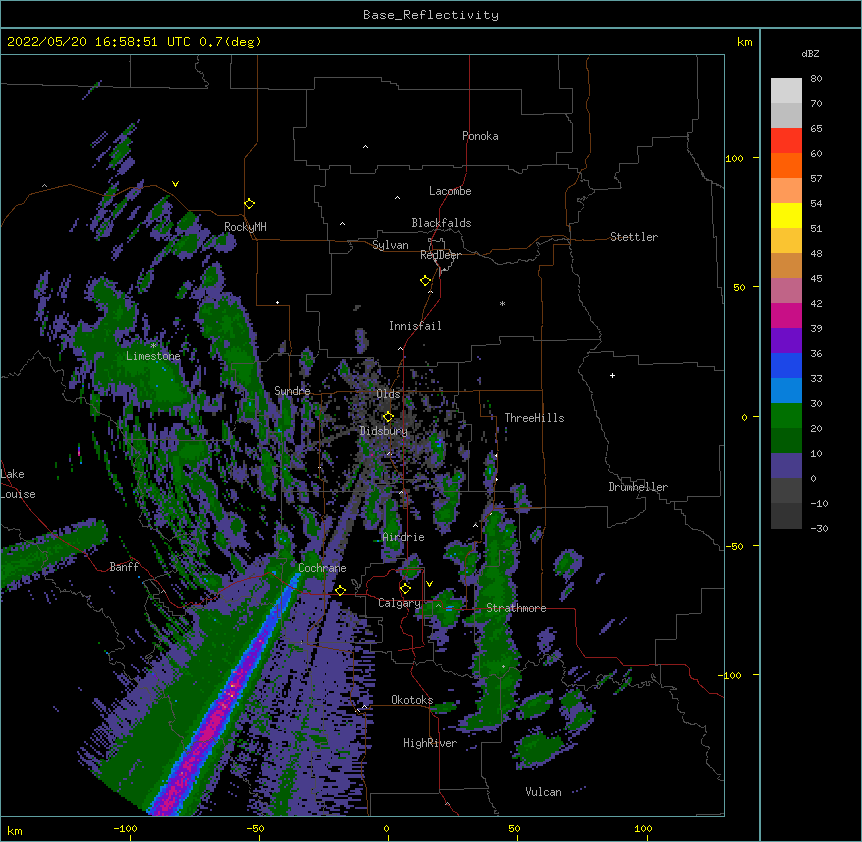Click the Innisfail city label
This screenshot has width=862, height=842.
[x=415, y=326]
